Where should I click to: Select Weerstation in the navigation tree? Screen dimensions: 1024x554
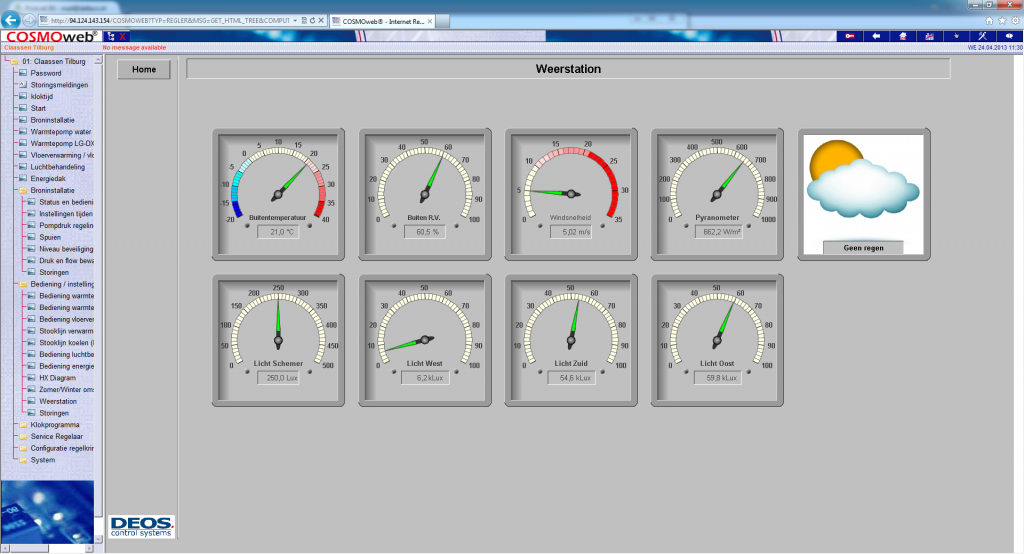point(58,401)
